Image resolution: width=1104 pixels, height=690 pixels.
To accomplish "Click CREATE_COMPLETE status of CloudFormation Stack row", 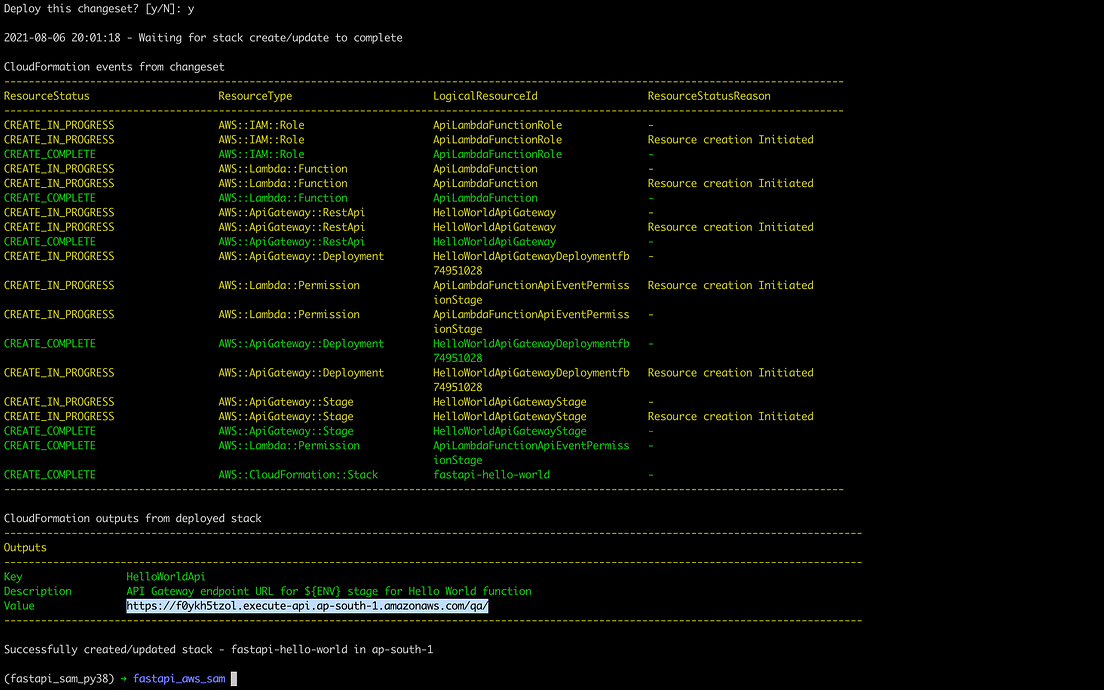I will coord(49,475).
